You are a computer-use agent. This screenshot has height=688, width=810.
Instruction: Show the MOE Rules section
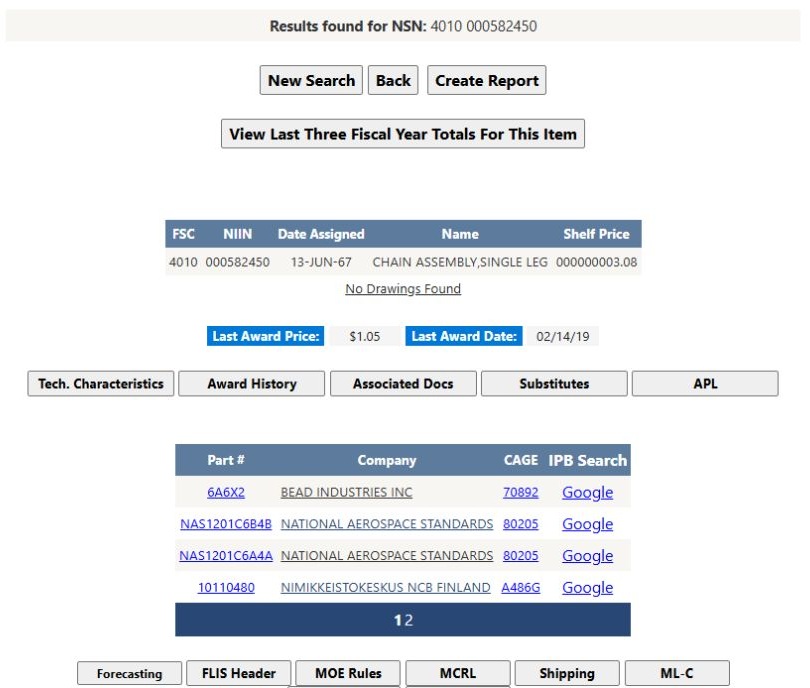coord(348,673)
